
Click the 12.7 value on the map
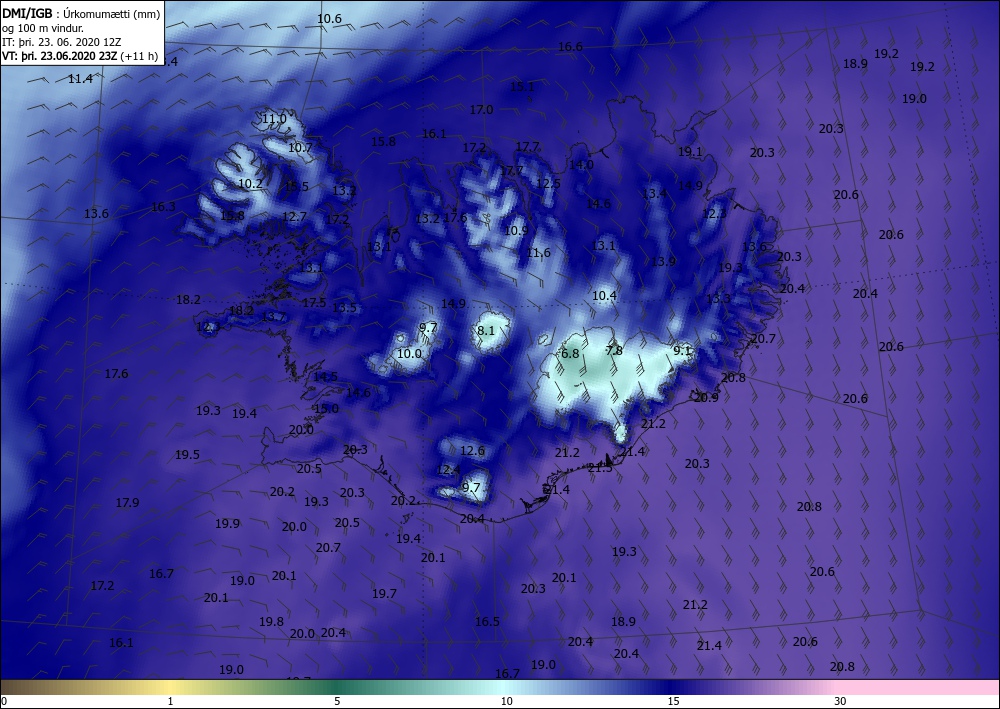click(294, 216)
